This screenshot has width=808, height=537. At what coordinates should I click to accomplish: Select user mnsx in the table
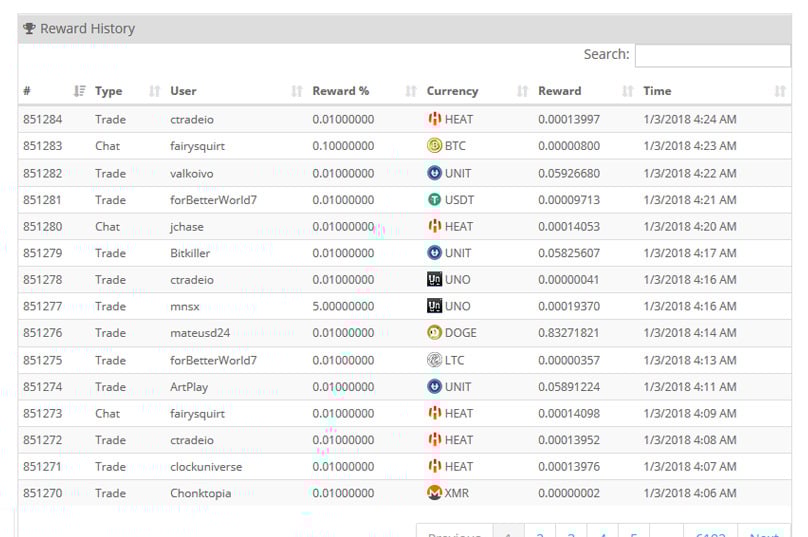click(x=184, y=307)
